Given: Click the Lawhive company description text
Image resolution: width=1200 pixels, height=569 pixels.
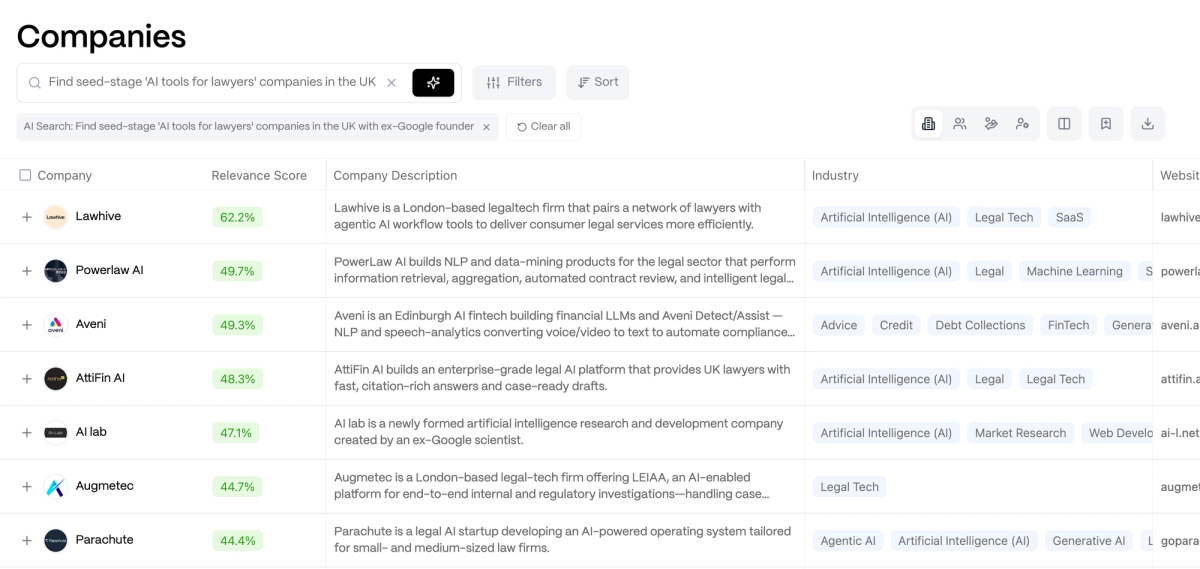Looking at the screenshot, I should [x=548, y=216].
